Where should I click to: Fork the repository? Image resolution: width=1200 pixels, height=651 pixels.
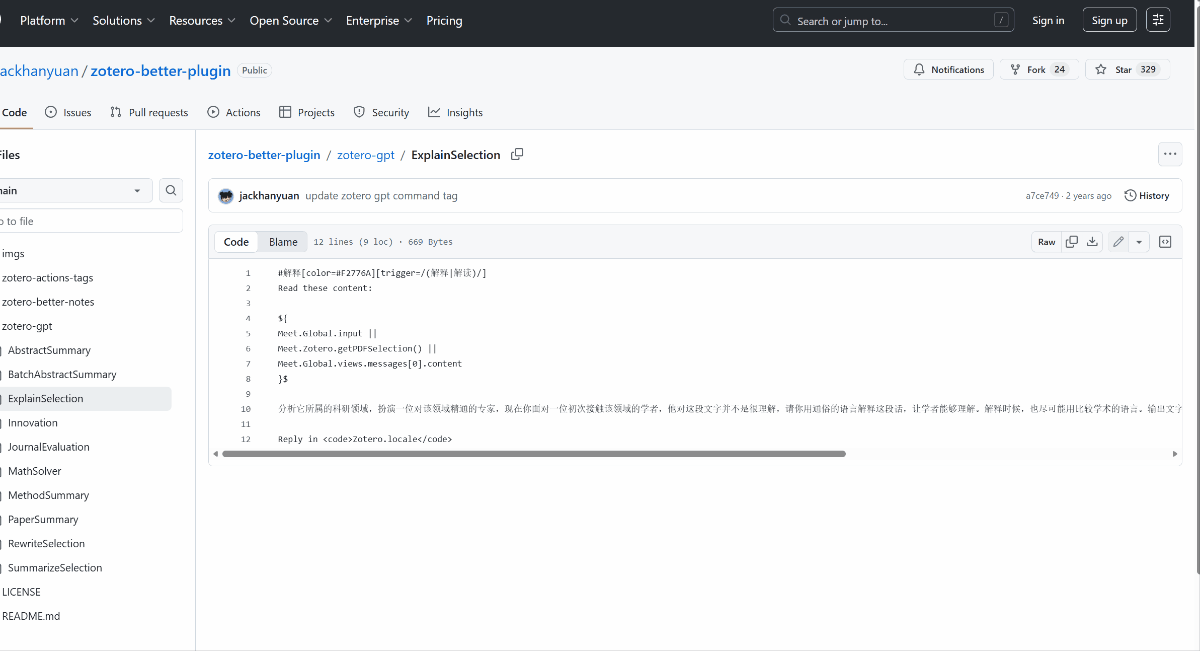click(1039, 70)
